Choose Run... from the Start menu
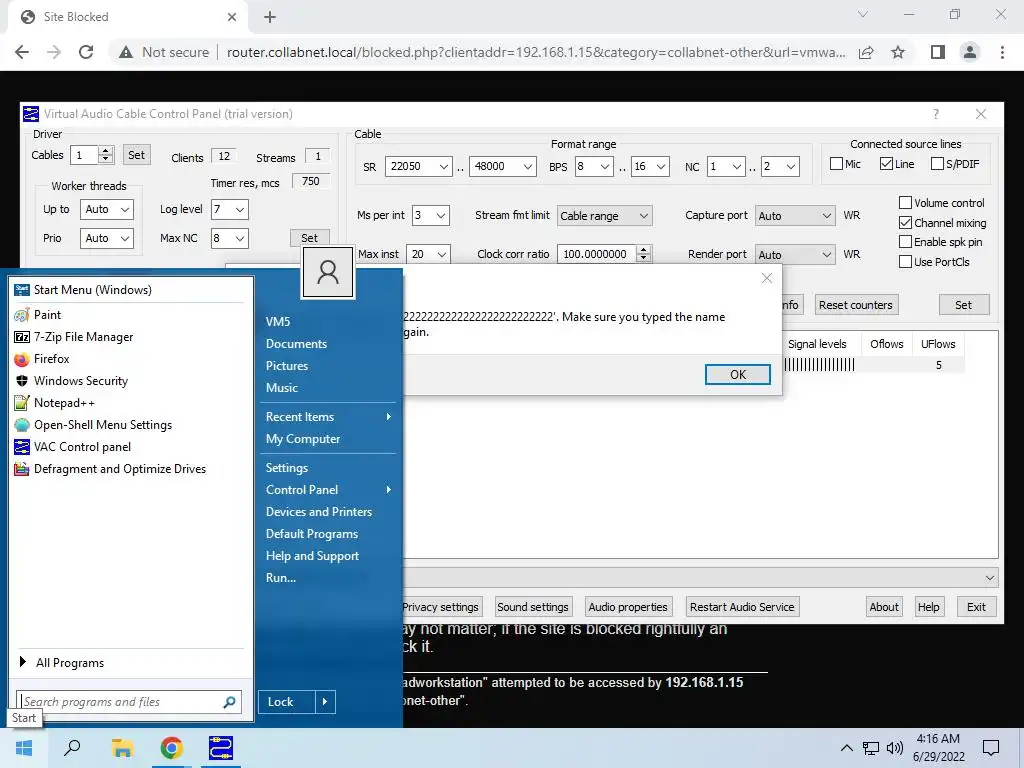 [281, 578]
